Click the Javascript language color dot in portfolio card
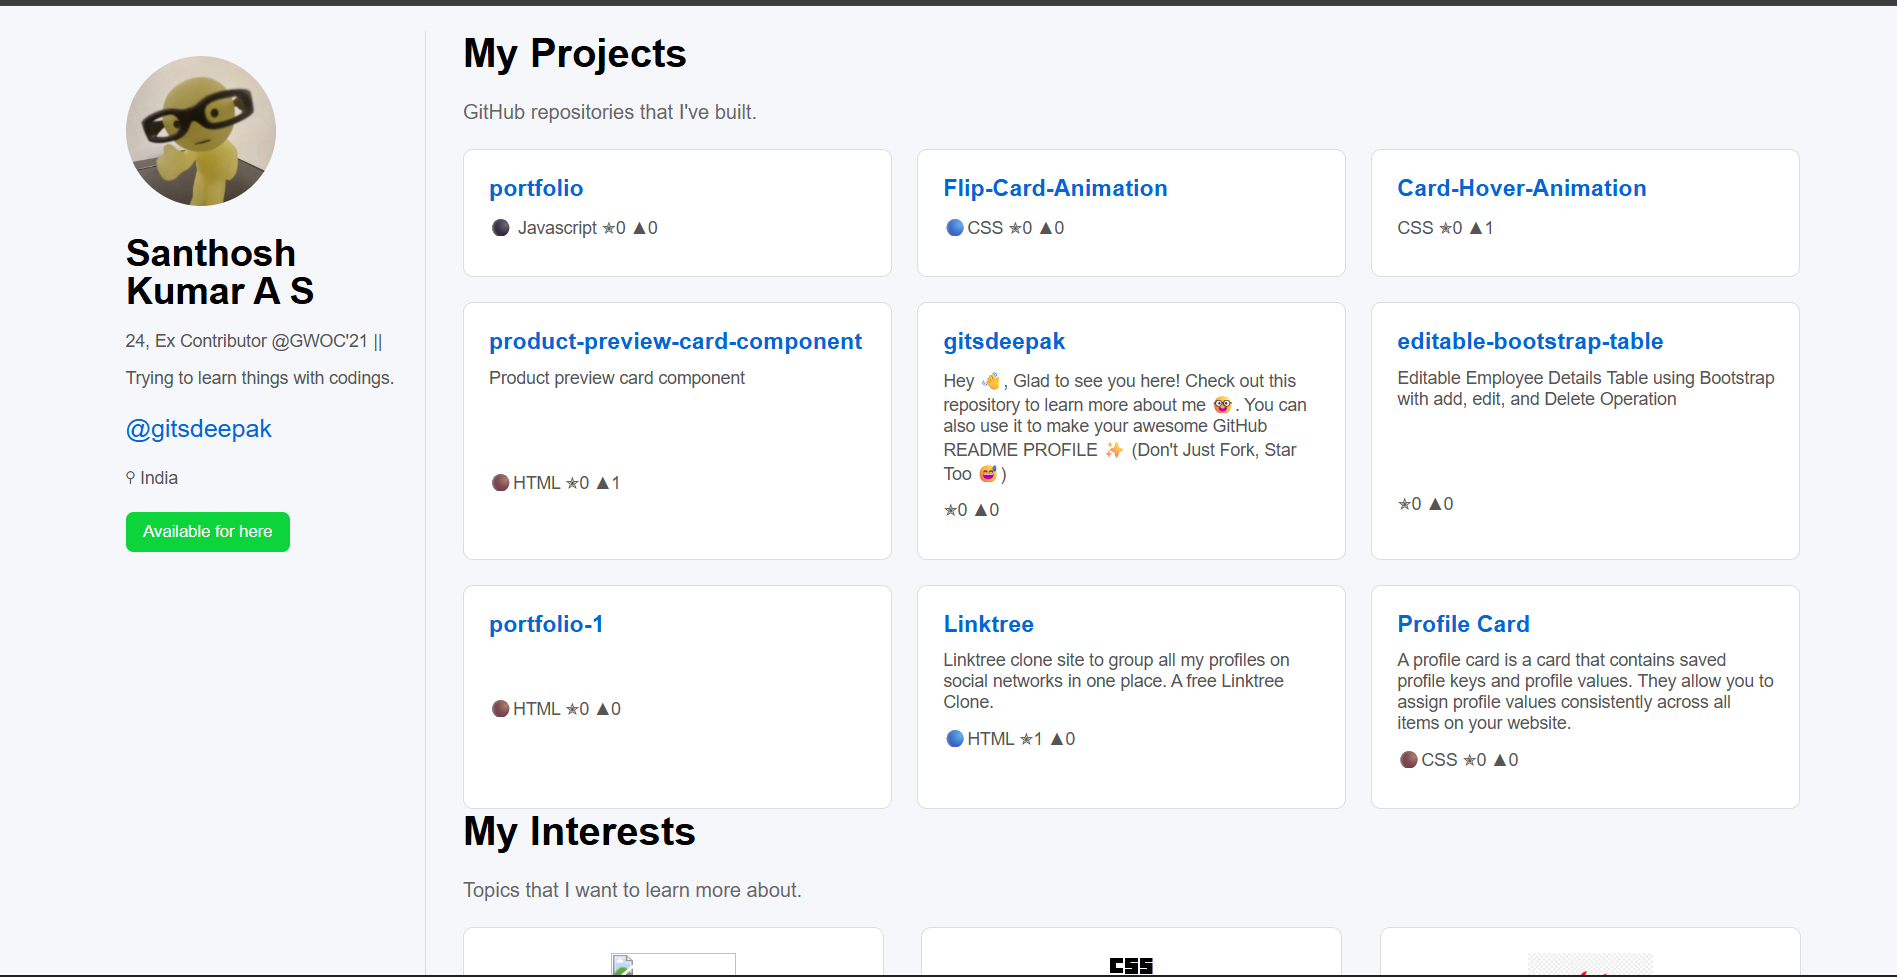The height and width of the screenshot is (977, 1897). (x=501, y=228)
